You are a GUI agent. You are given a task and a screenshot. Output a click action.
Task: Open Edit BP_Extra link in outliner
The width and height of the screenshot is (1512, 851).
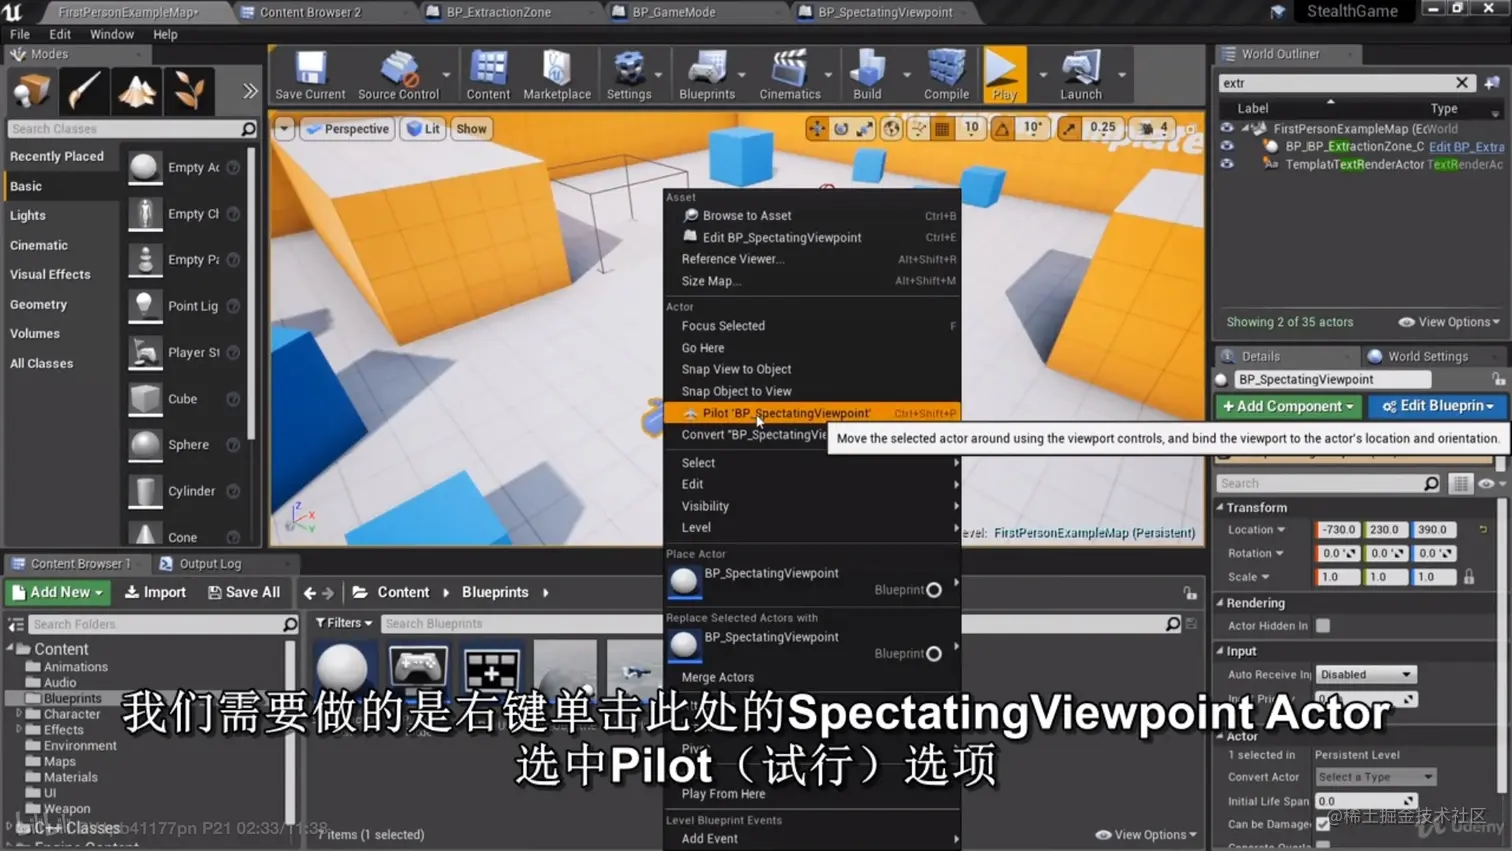(x=1466, y=147)
